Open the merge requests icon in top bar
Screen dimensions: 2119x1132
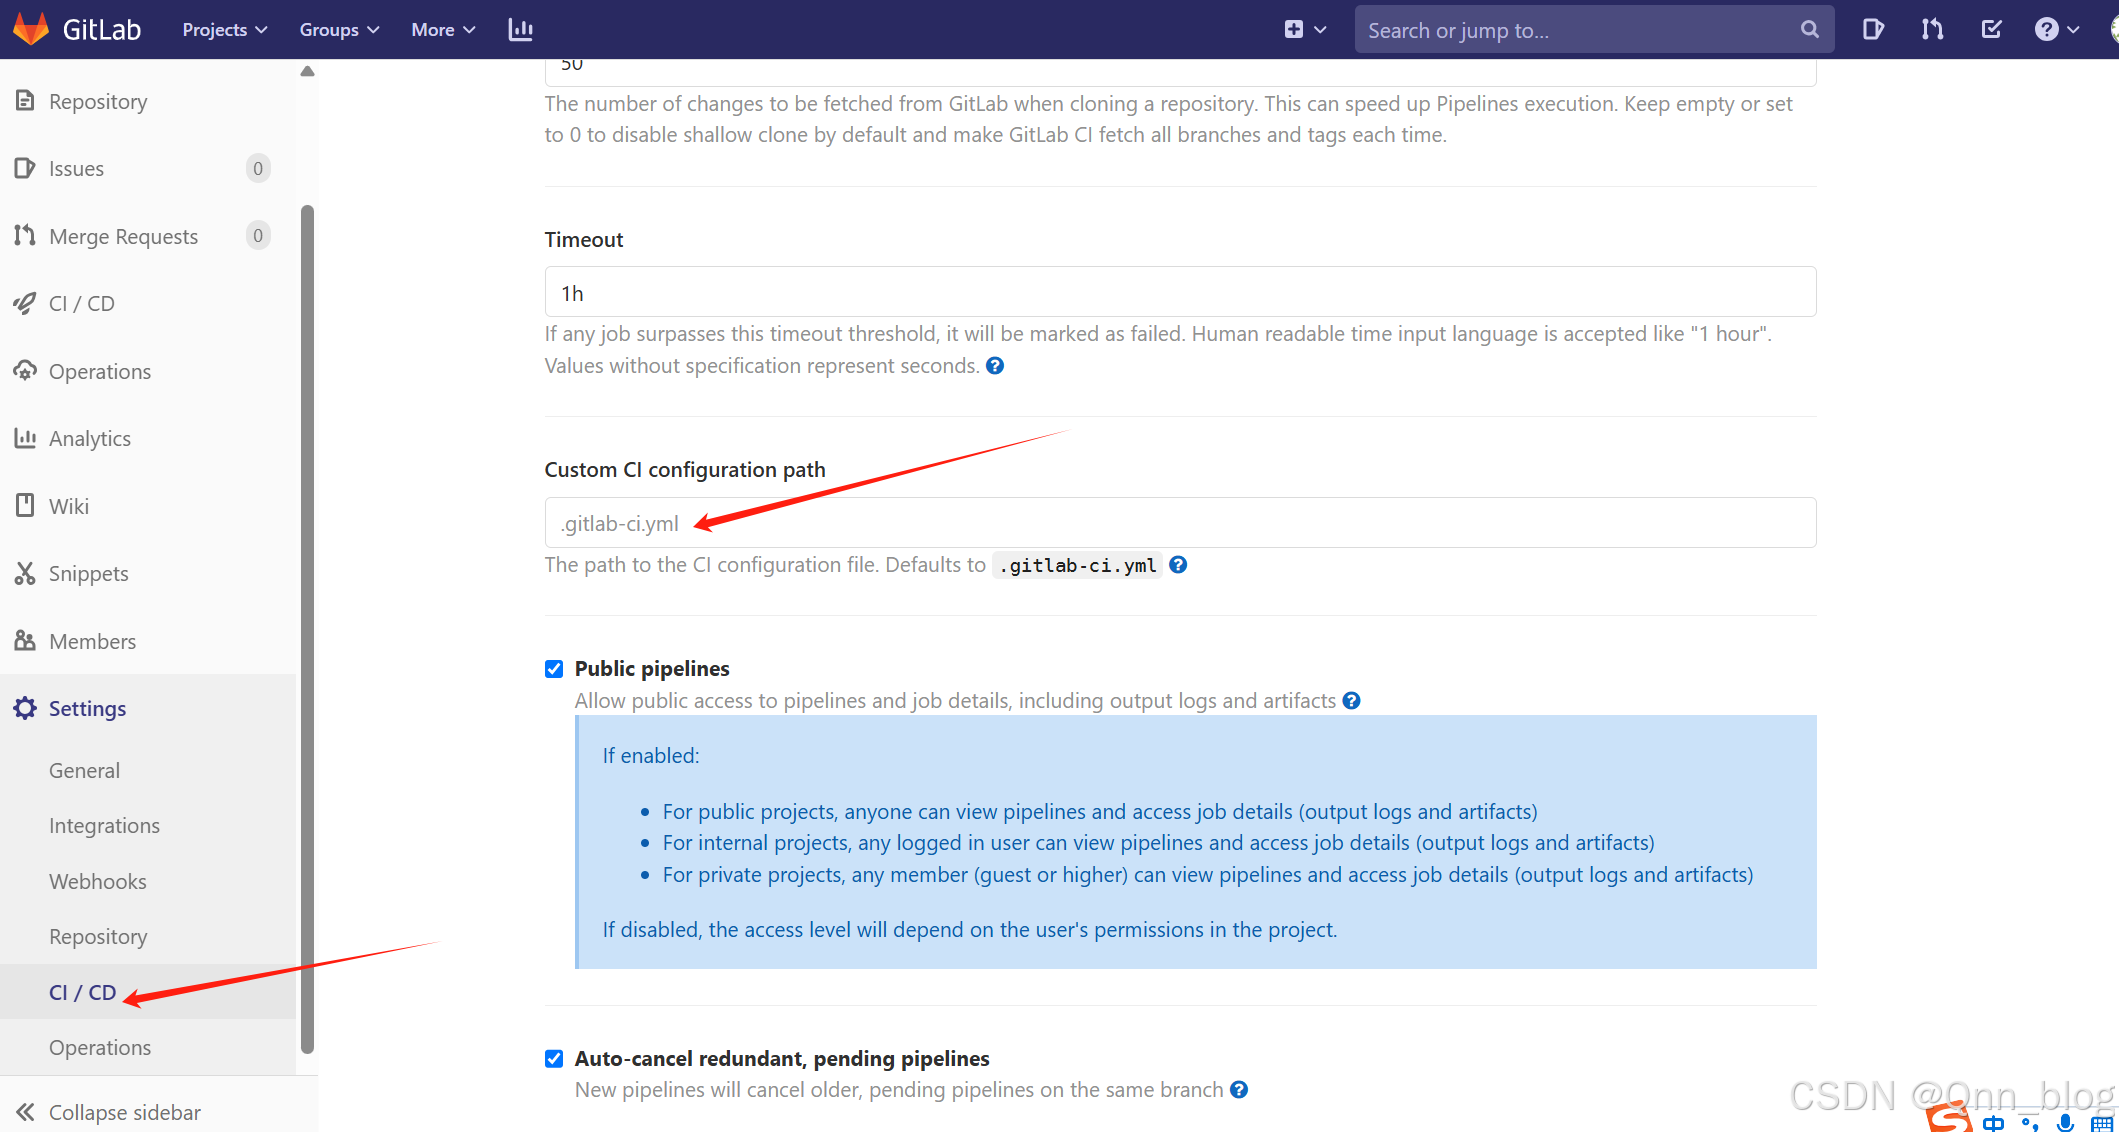click(1931, 29)
